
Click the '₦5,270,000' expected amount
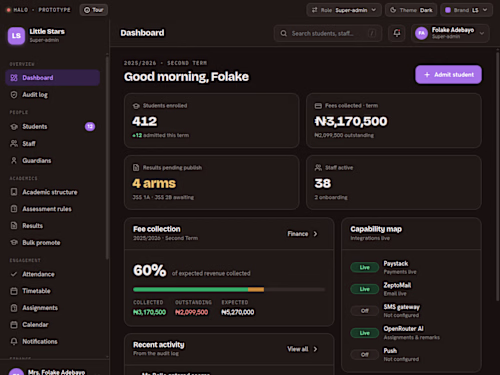tap(238, 312)
